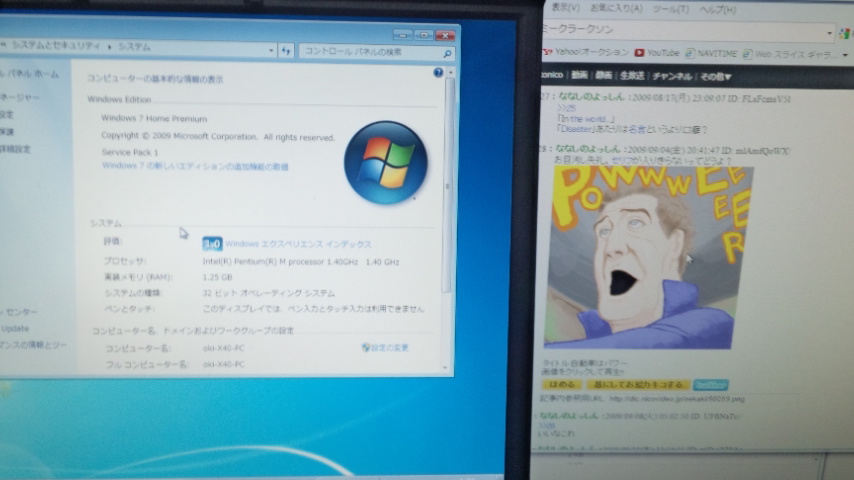Viewport: 854px width, 480px height.
Task: Click the 1.25 GB memory value
Action: click(x=217, y=277)
